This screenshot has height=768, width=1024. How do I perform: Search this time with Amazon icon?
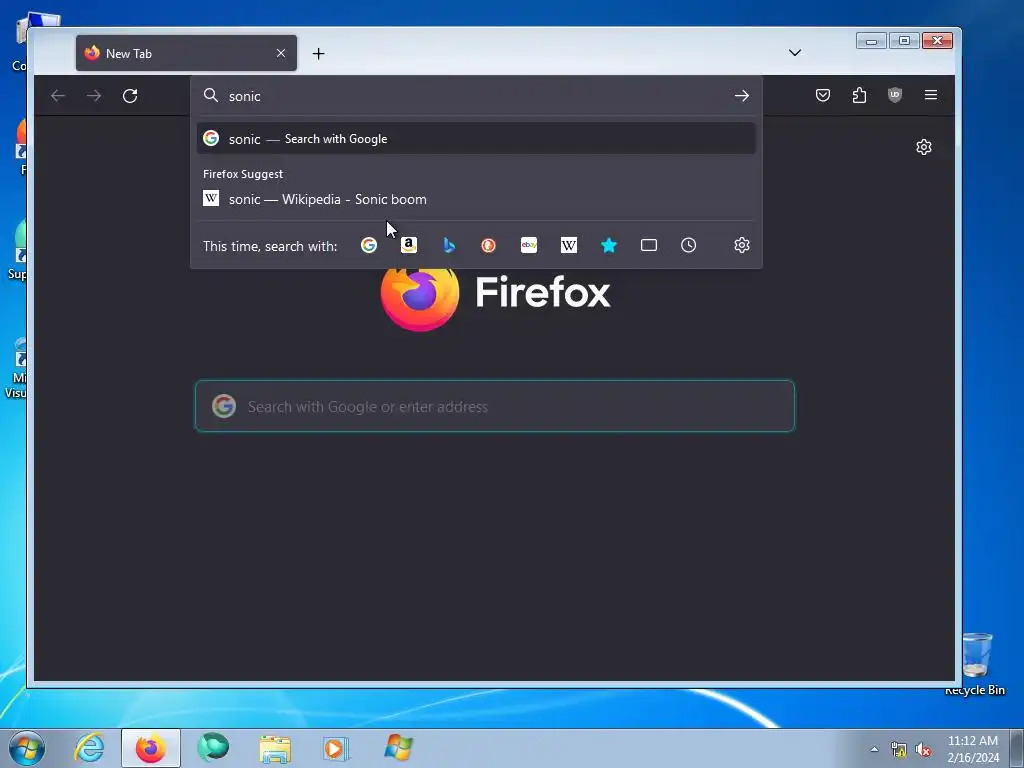coord(409,245)
